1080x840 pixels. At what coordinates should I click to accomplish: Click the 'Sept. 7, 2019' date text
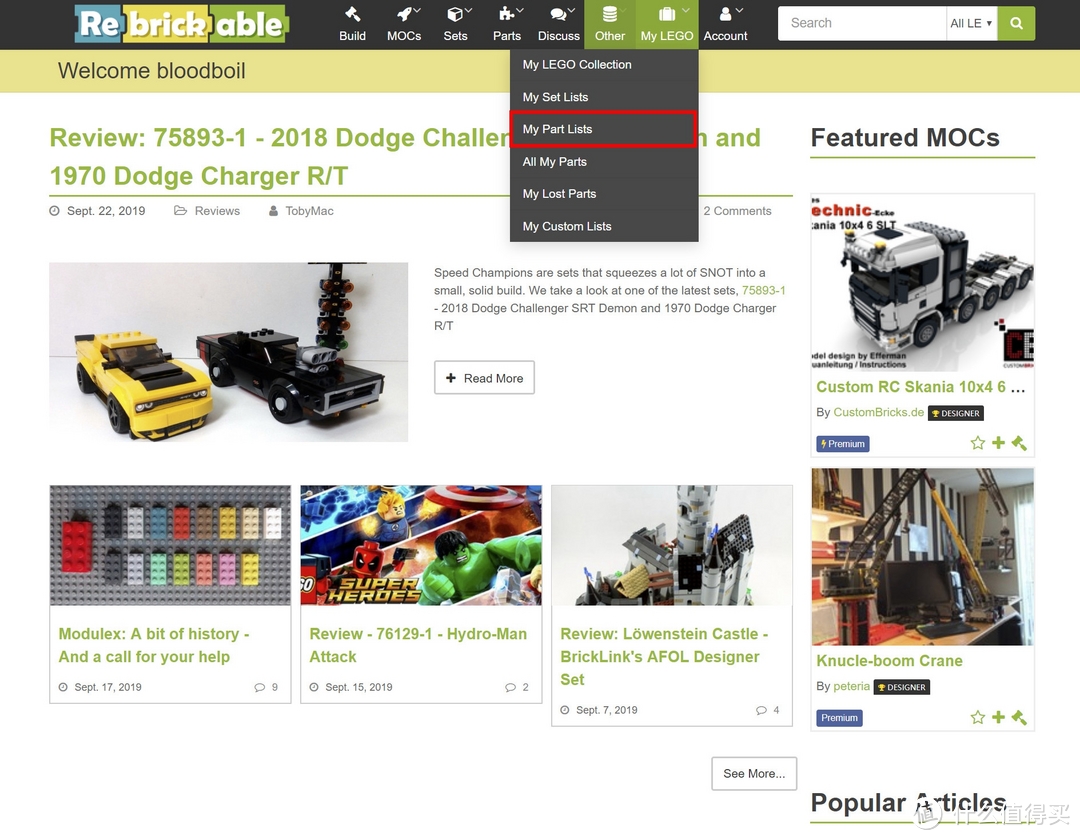tap(607, 710)
